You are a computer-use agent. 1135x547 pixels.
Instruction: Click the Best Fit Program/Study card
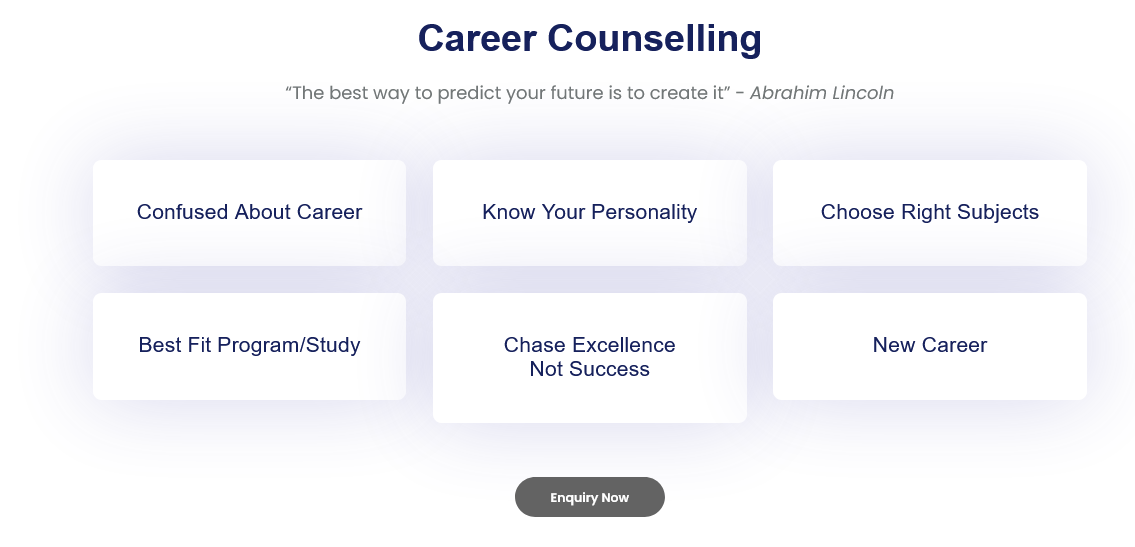249,346
